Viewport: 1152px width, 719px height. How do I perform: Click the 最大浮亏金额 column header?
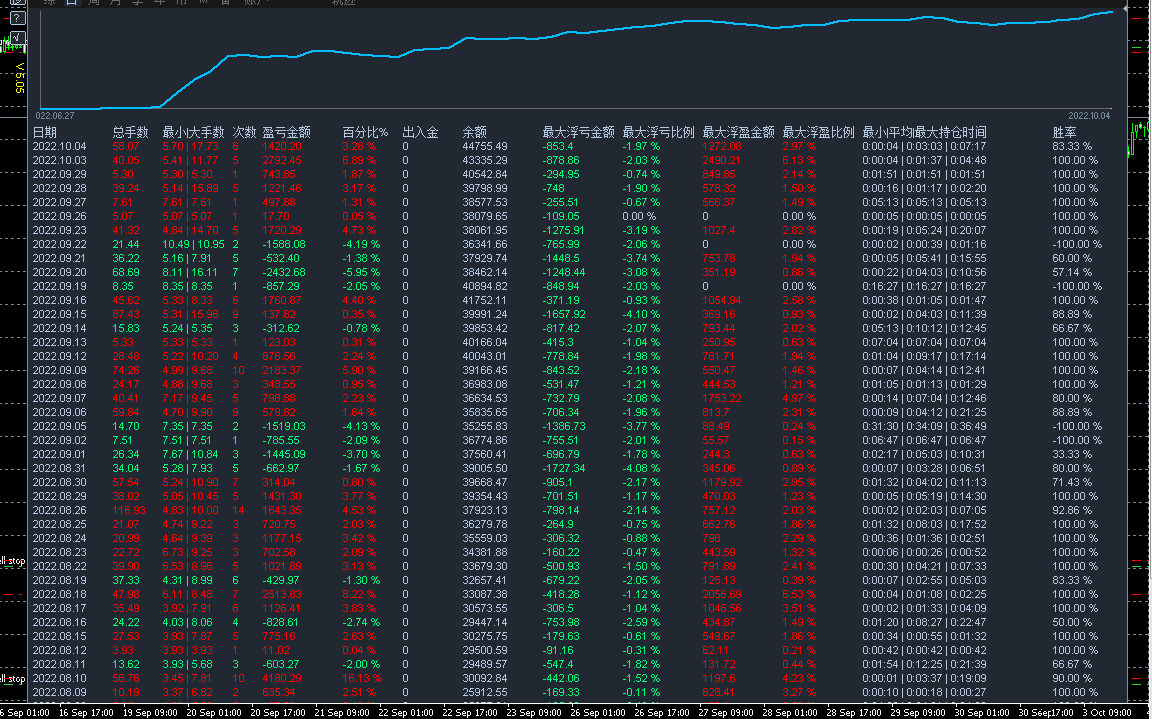(578, 132)
